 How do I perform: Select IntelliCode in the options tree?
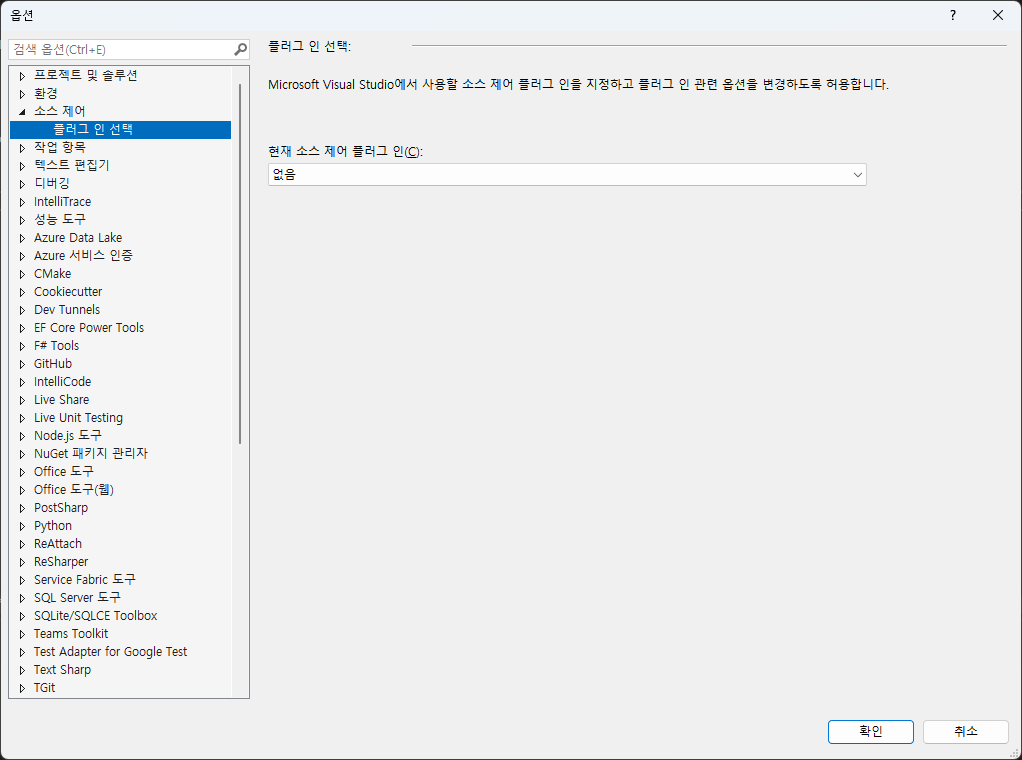point(63,382)
